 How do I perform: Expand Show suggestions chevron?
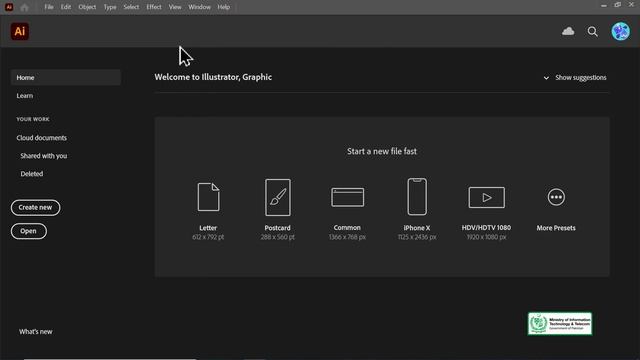[x=546, y=78]
